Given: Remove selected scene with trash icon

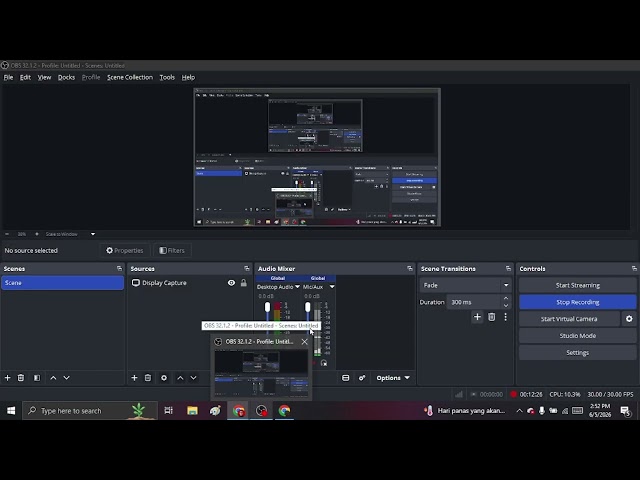Looking at the screenshot, I should coord(21,378).
